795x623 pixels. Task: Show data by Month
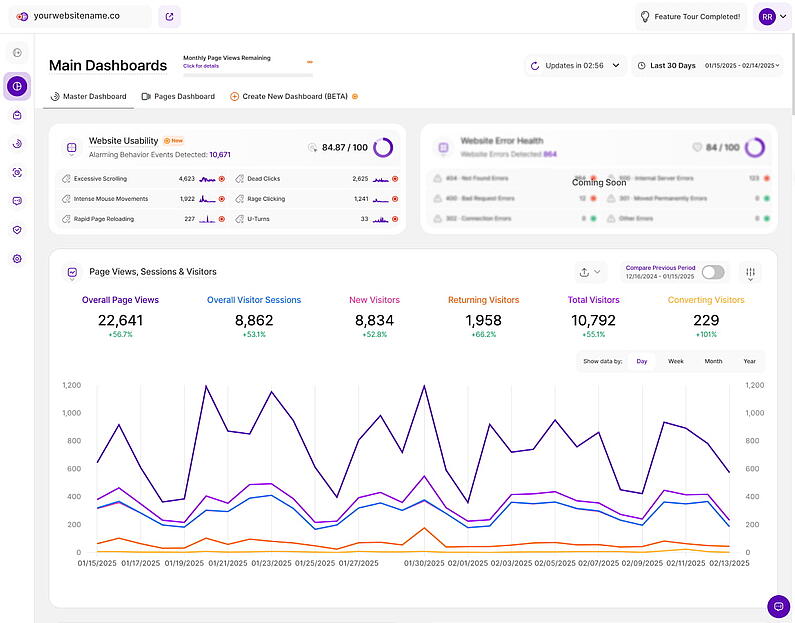pyautogui.click(x=713, y=361)
